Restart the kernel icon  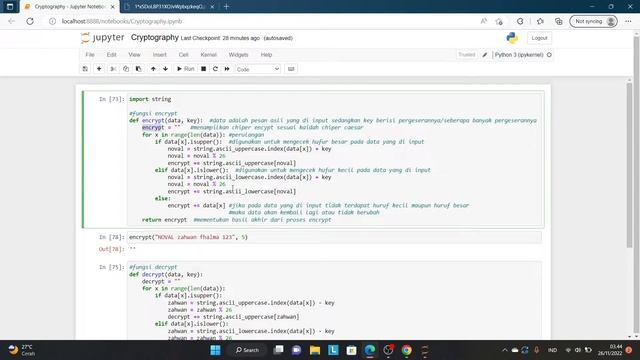pos(215,69)
